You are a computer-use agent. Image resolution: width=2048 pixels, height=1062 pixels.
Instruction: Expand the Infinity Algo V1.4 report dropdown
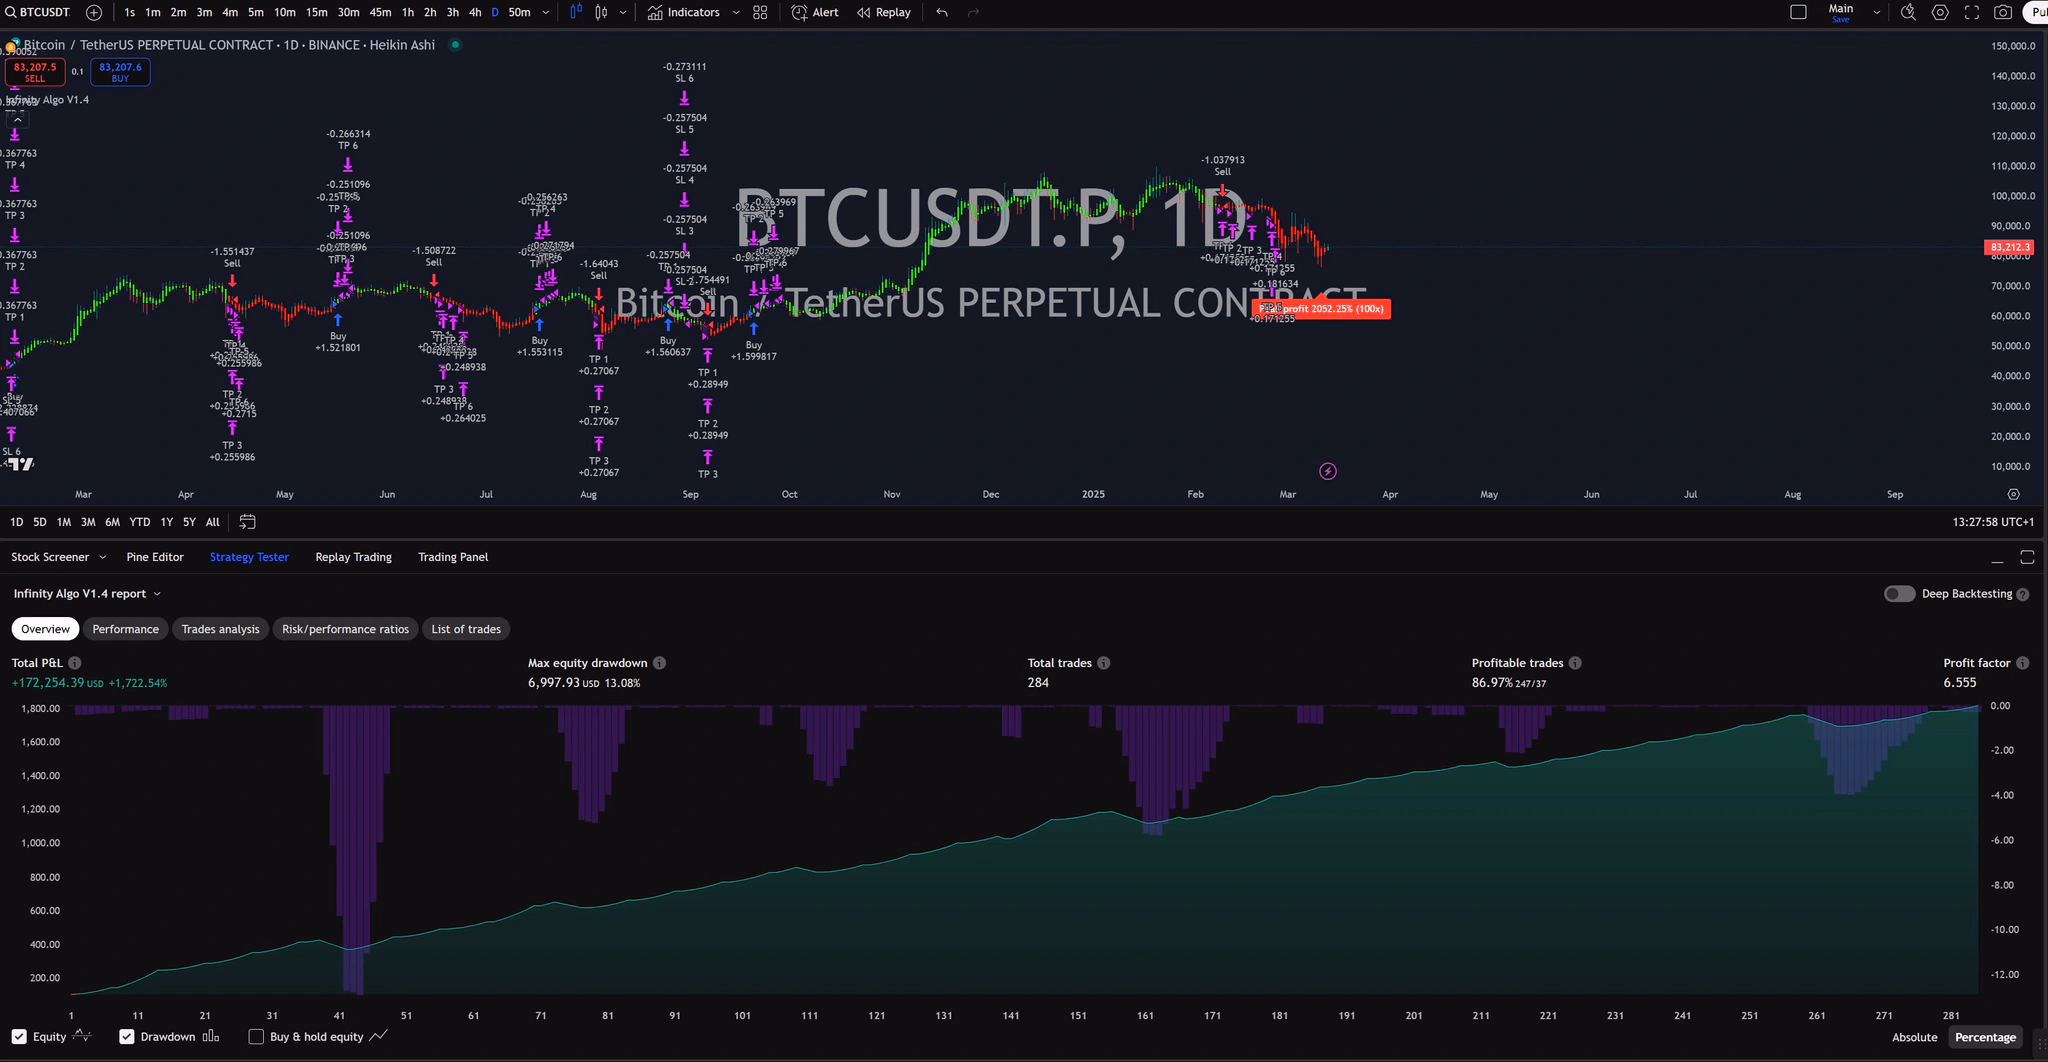coord(157,593)
